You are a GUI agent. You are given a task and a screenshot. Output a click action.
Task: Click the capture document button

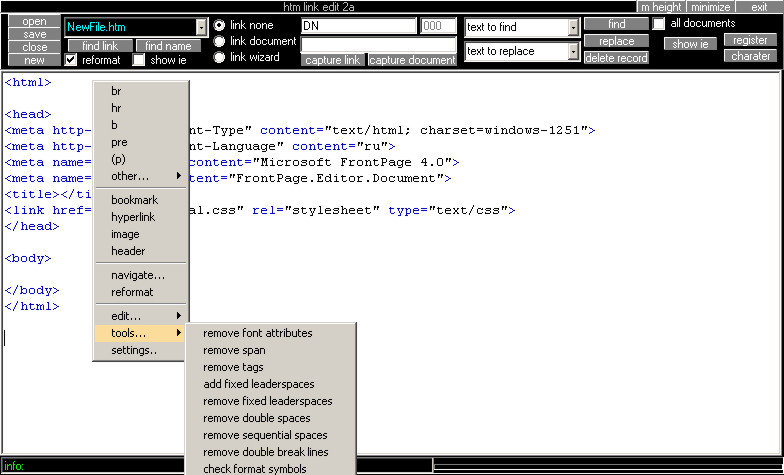pos(412,60)
